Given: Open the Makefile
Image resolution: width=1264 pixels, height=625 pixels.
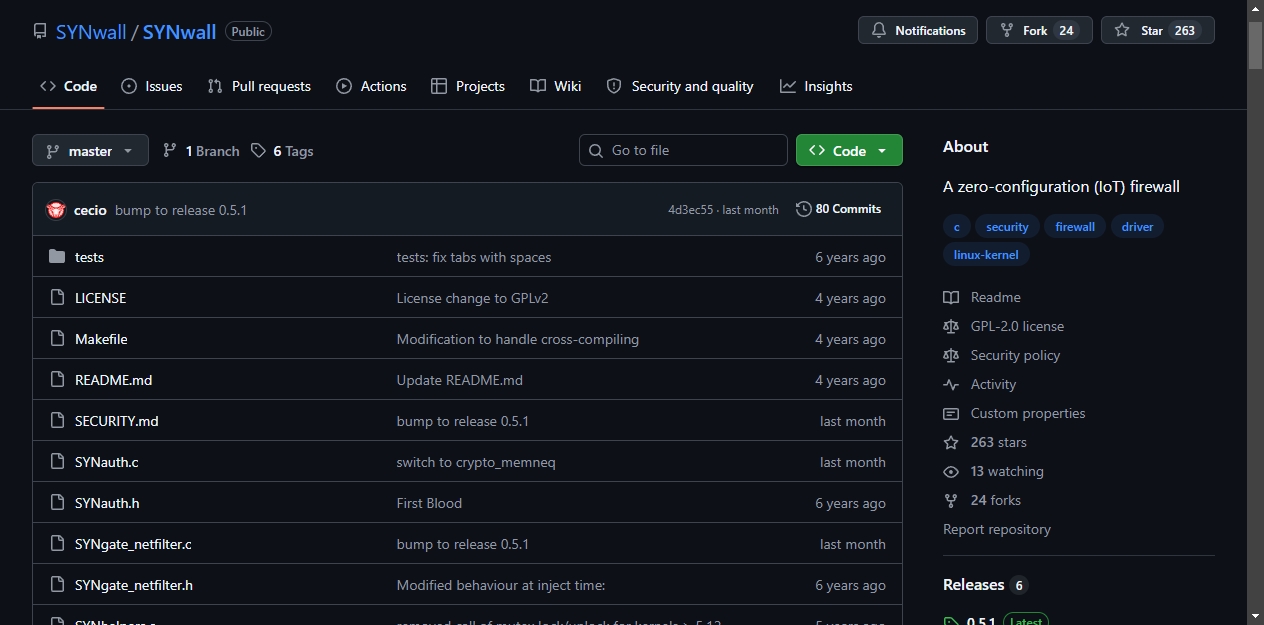Looking at the screenshot, I should [x=101, y=339].
